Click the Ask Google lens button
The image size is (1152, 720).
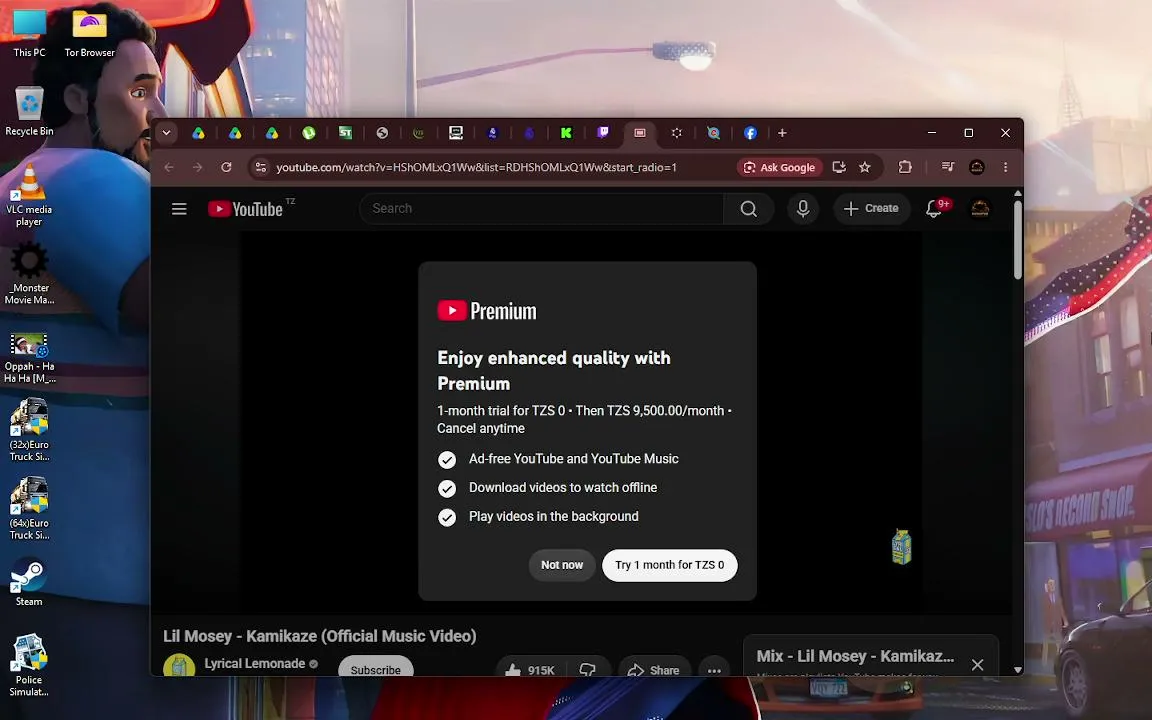[780, 168]
